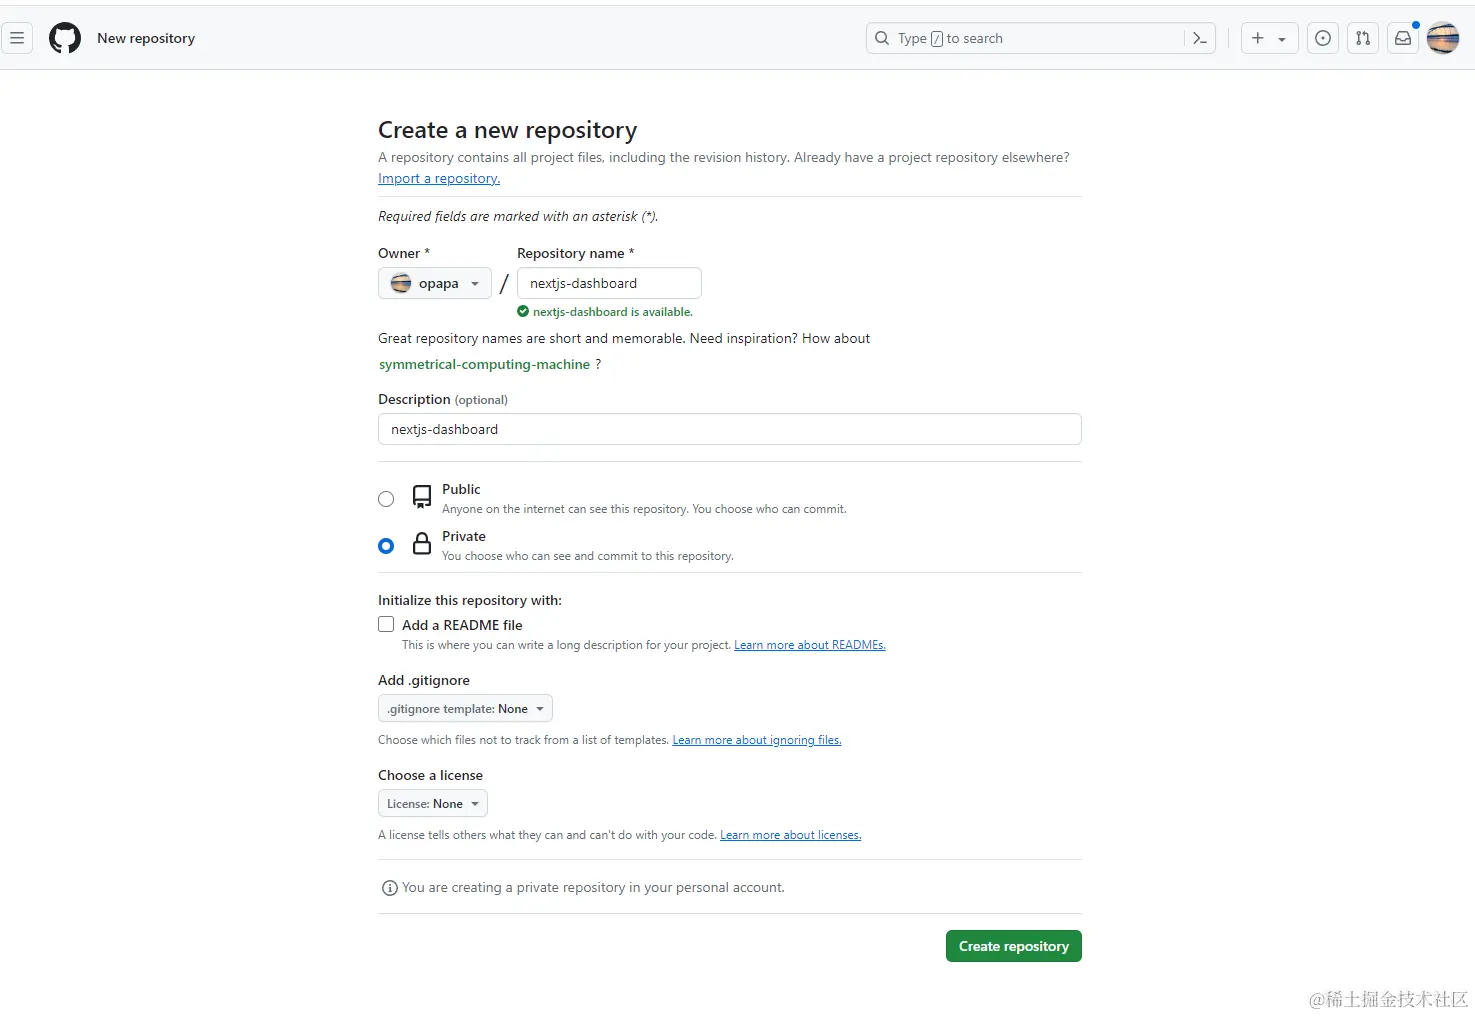This screenshot has width=1475, height=1016.
Task: Open the hamburger navigation menu
Action: coord(17,38)
